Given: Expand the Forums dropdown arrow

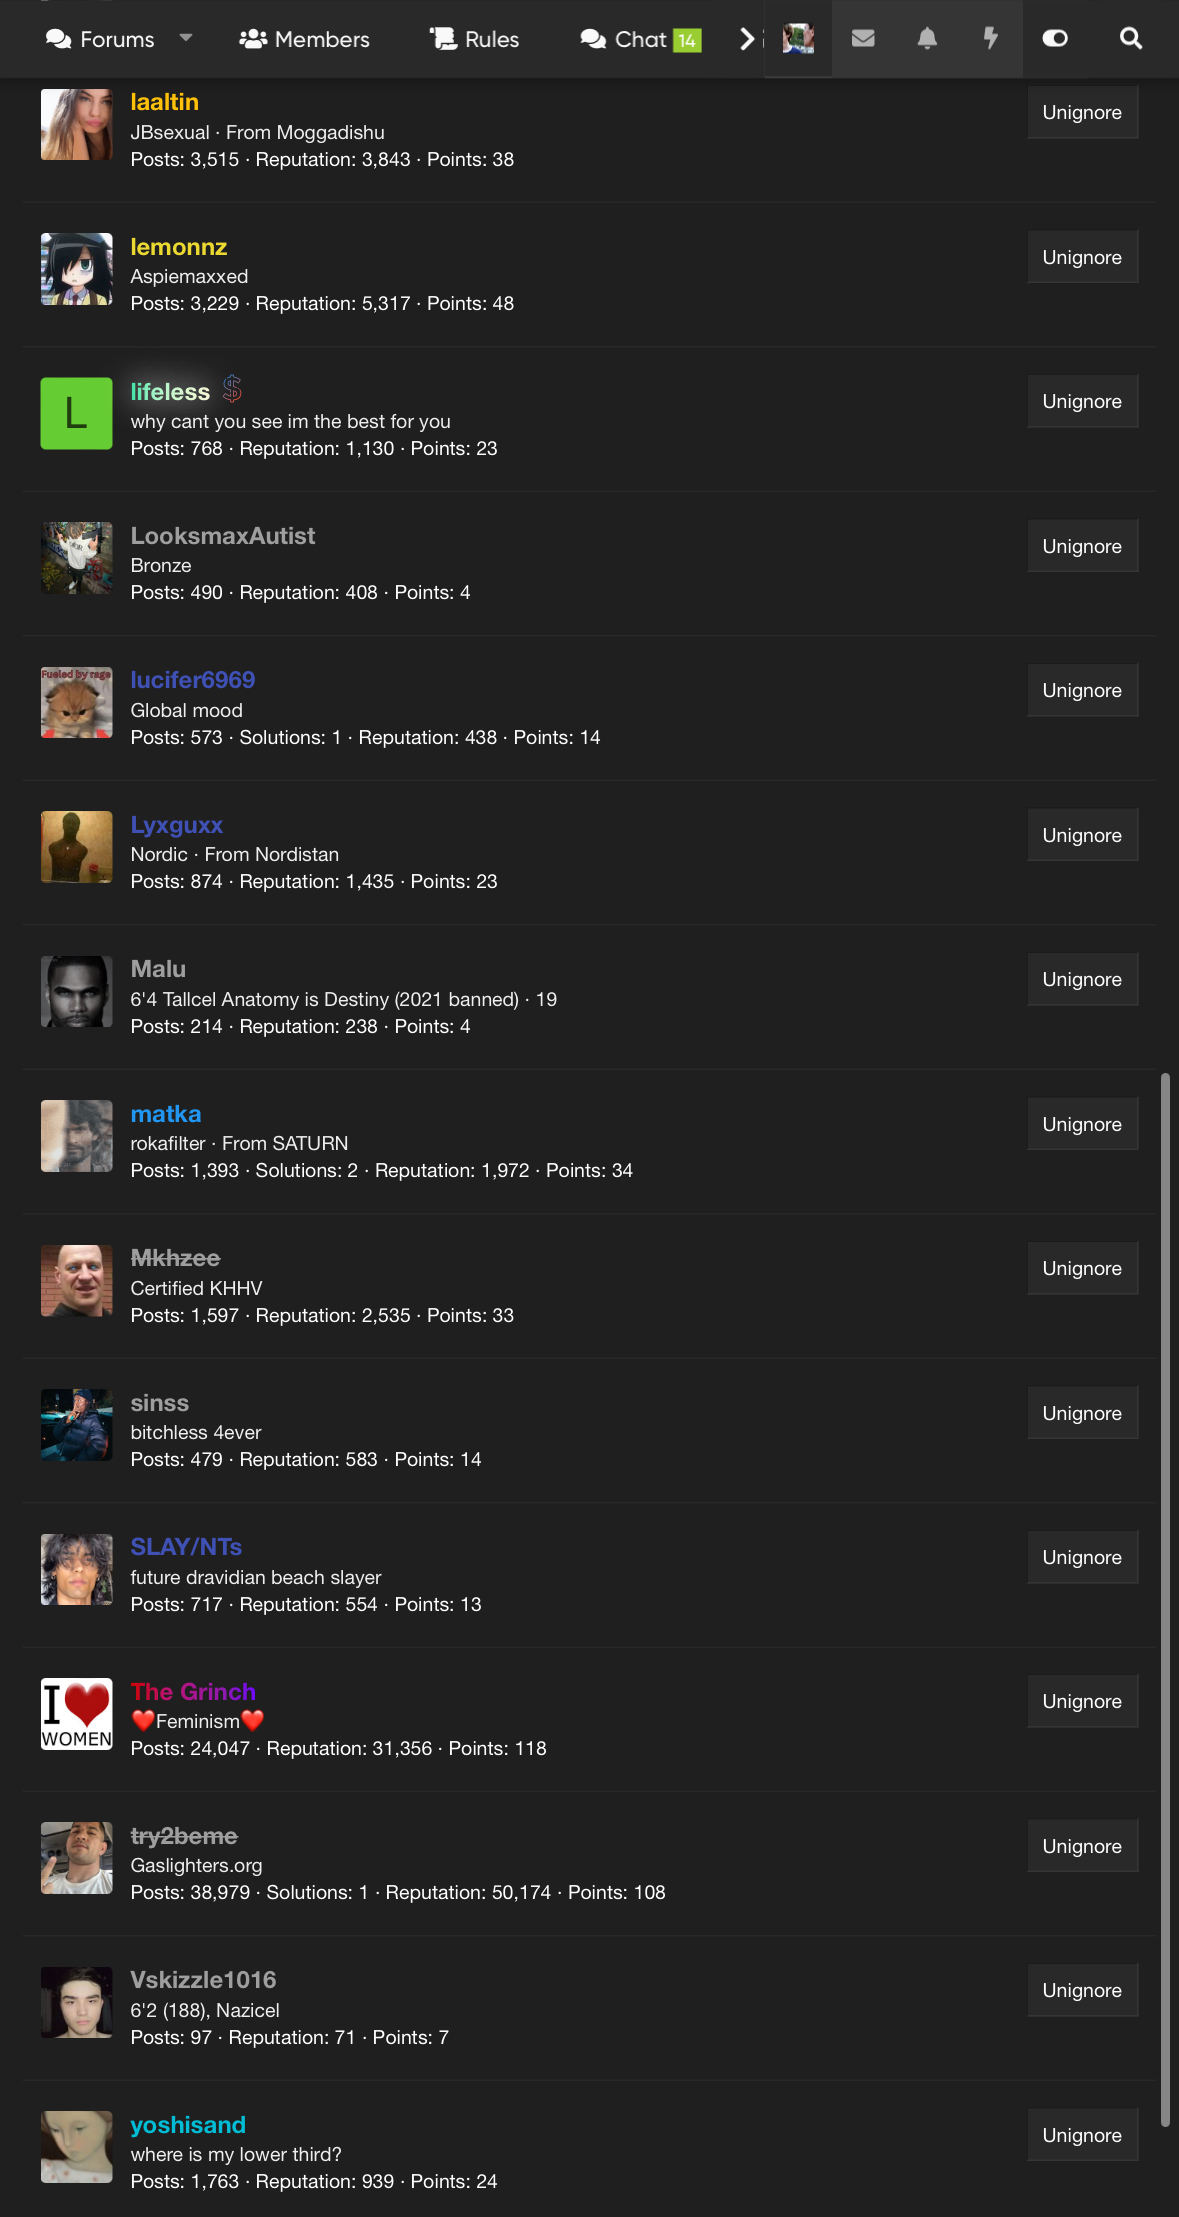Looking at the screenshot, I should click(186, 38).
